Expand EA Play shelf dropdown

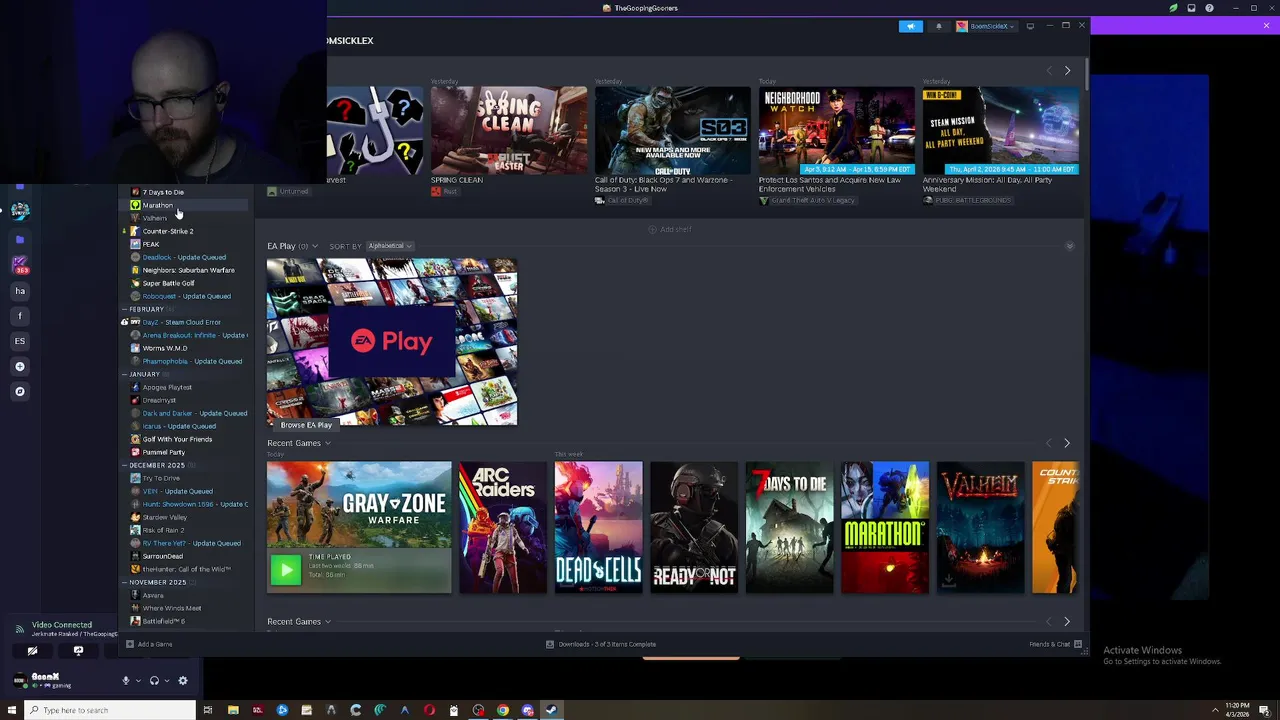click(x=314, y=246)
